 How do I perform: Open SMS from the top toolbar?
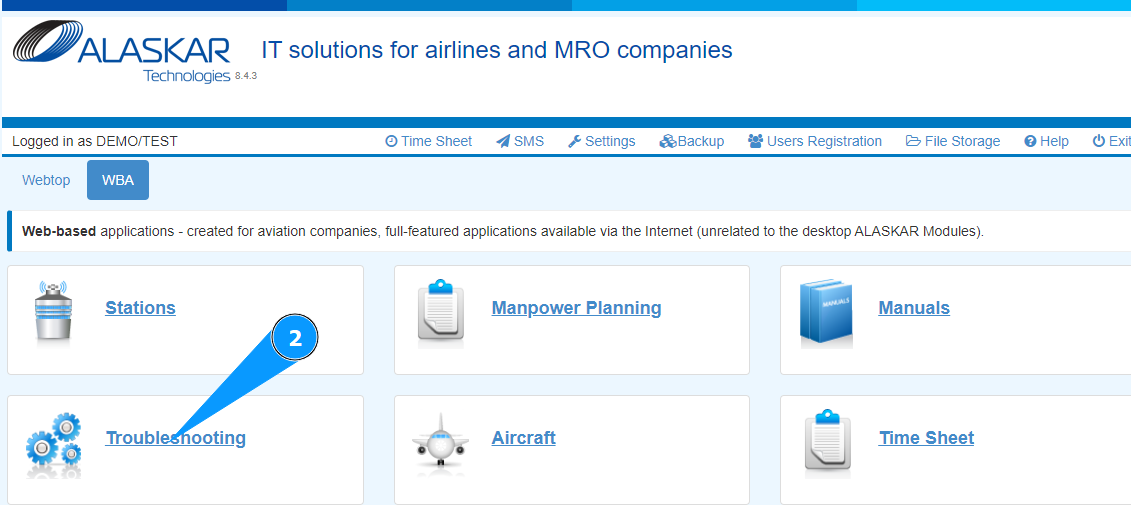click(520, 141)
